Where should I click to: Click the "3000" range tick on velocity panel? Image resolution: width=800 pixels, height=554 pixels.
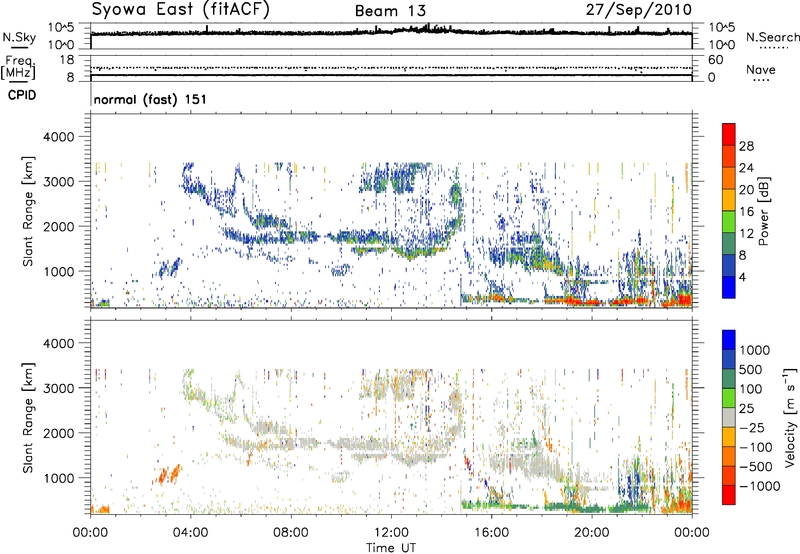(59, 388)
